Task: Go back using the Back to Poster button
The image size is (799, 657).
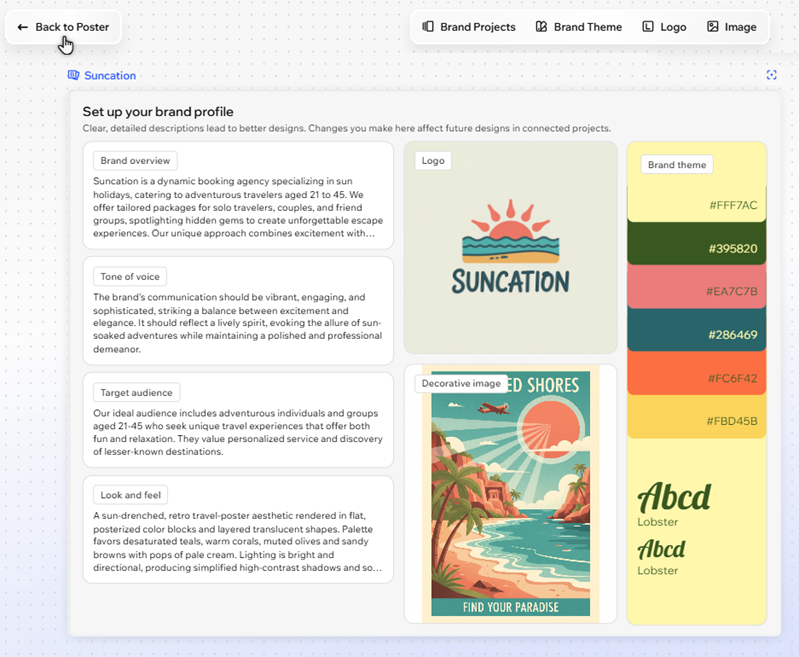Action: click(63, 27)
